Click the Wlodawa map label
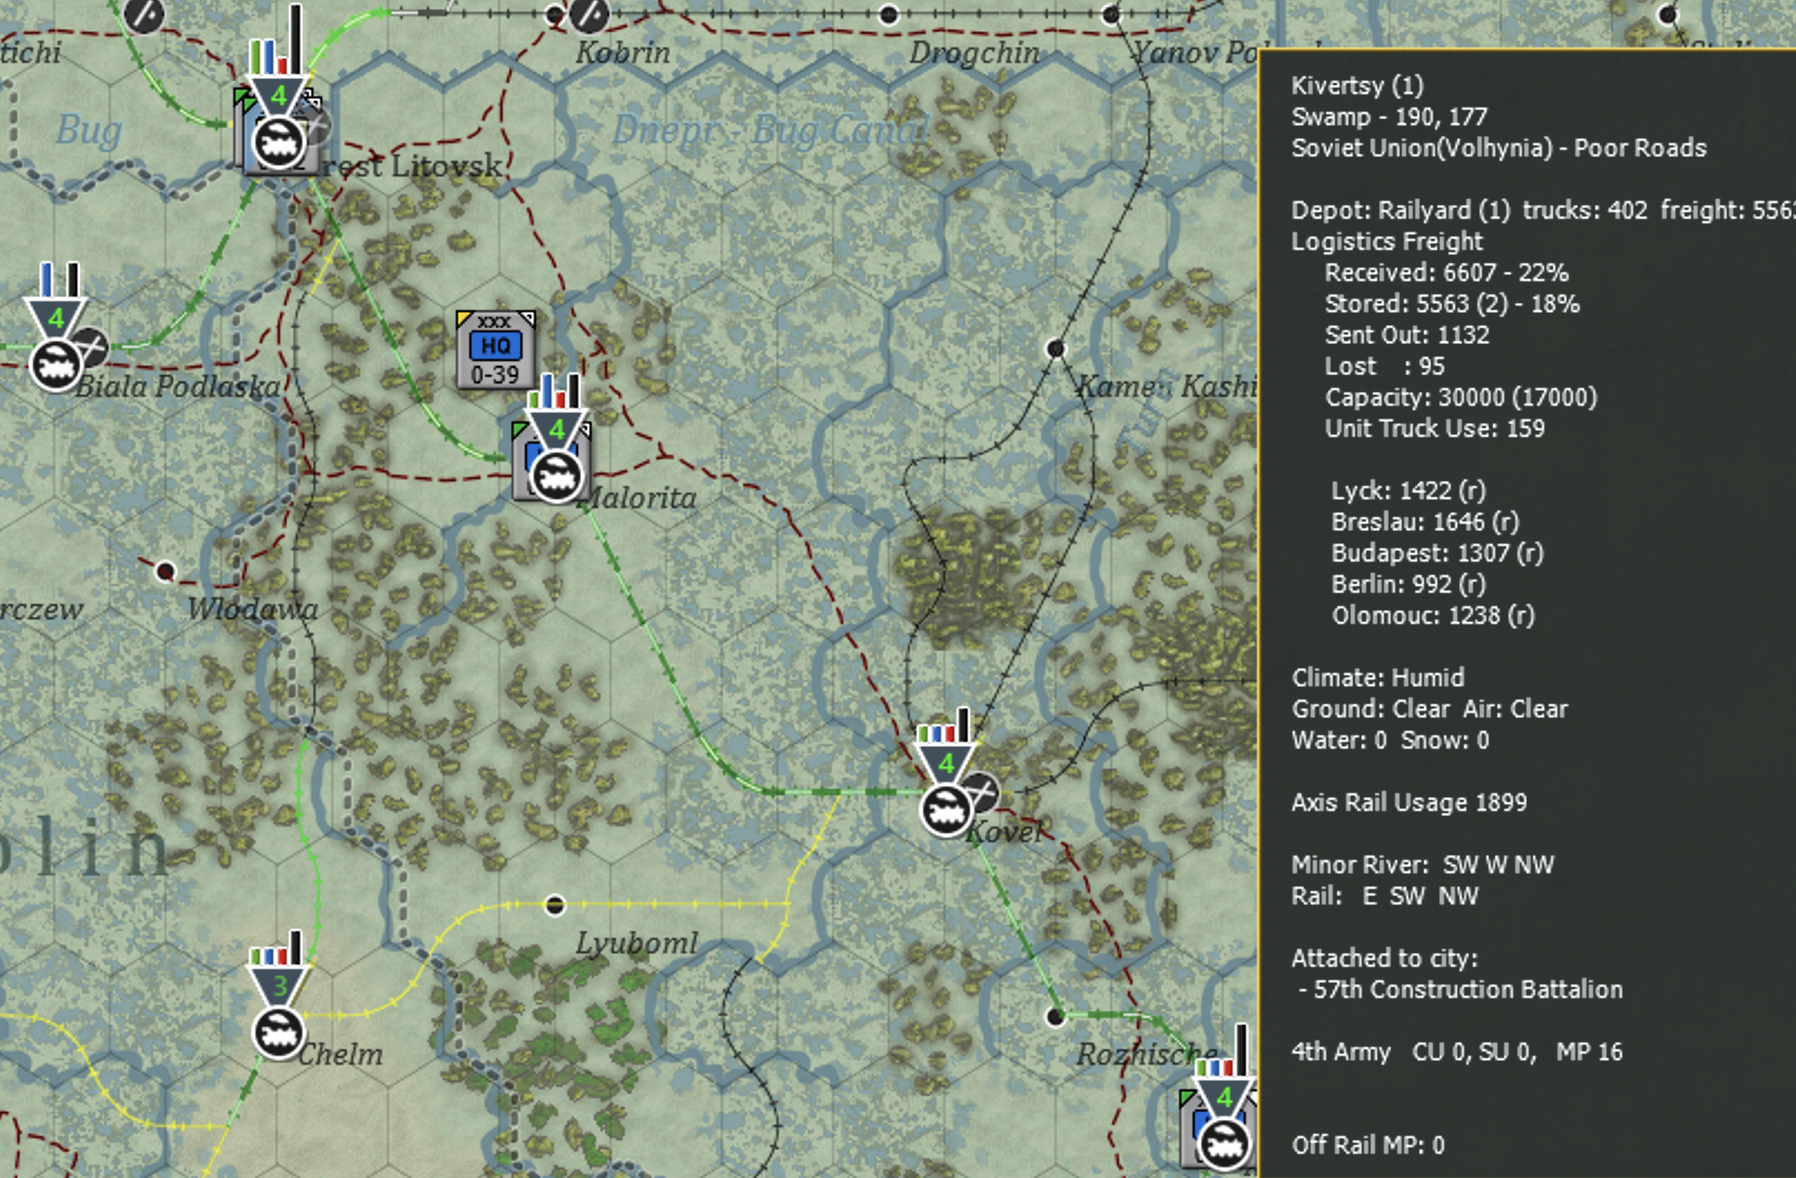Viewport: 1796px width, 1178px height. click(x=253, y=608)
